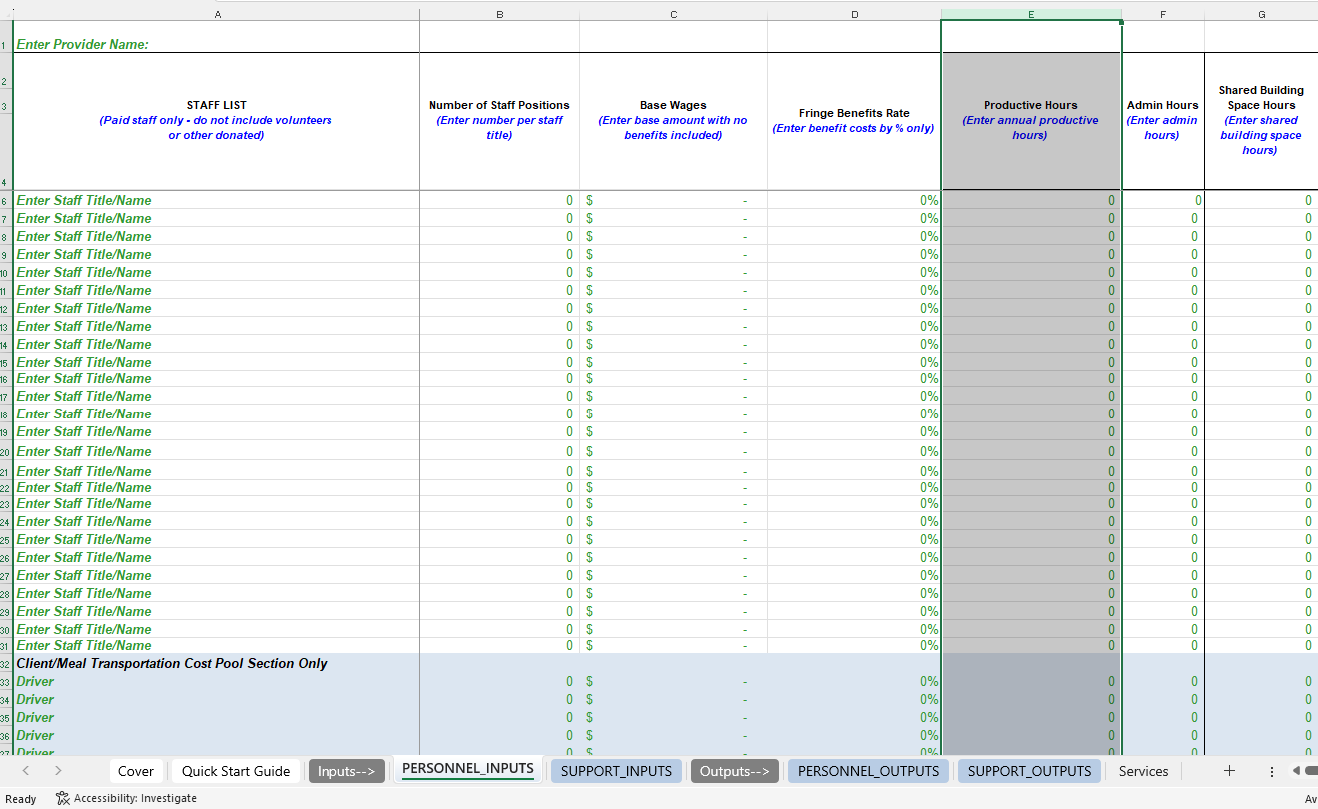Screen dimensions: 1318x809
Task: Click the new sheet plus icon
Action: coord(1229,771)
